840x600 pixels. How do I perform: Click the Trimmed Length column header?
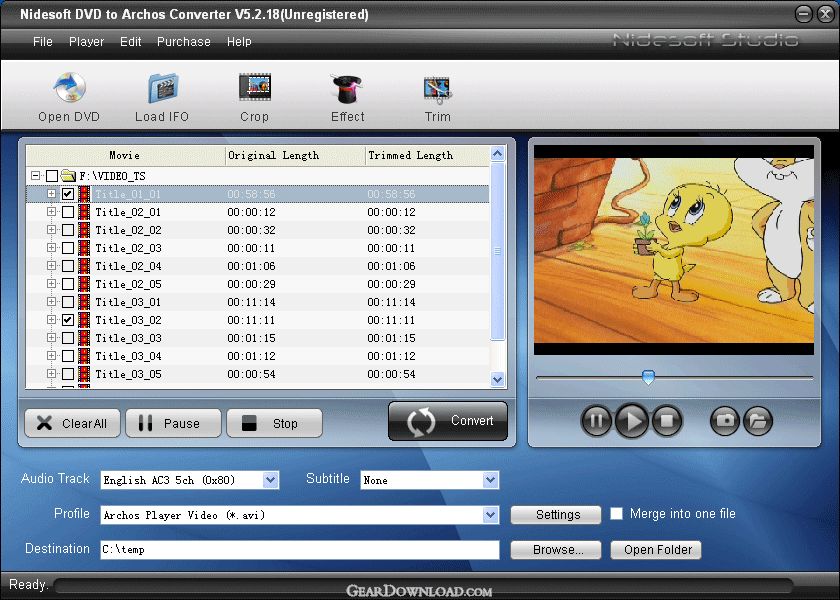pyautogui.click(x=428, y=155)
